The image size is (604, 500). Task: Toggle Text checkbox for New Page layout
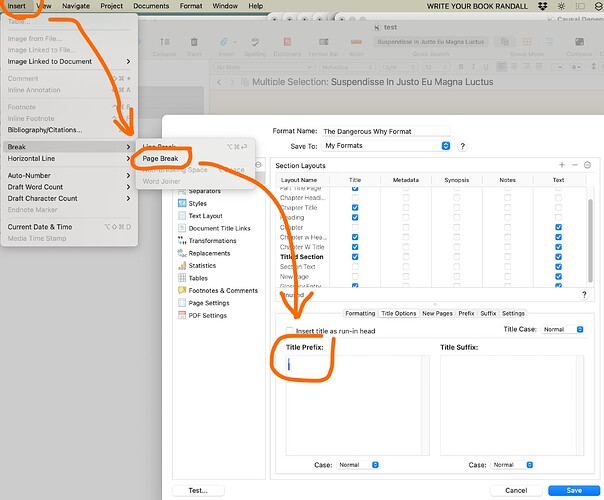coord(558,277)
